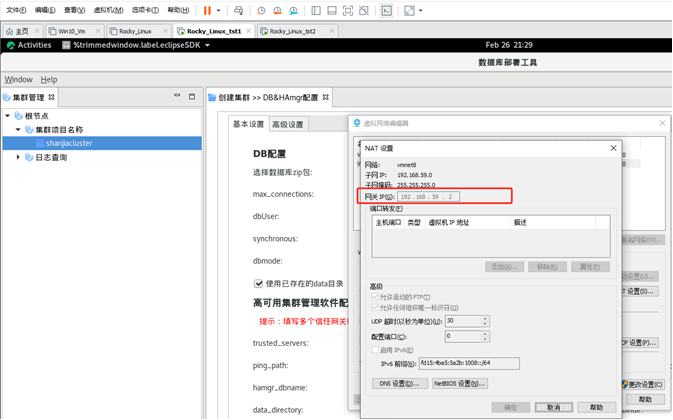The image size is (673, 420).
Task: Click the send Ctrl+Alt+Del toolbar icon
Action: pos(238,10)
